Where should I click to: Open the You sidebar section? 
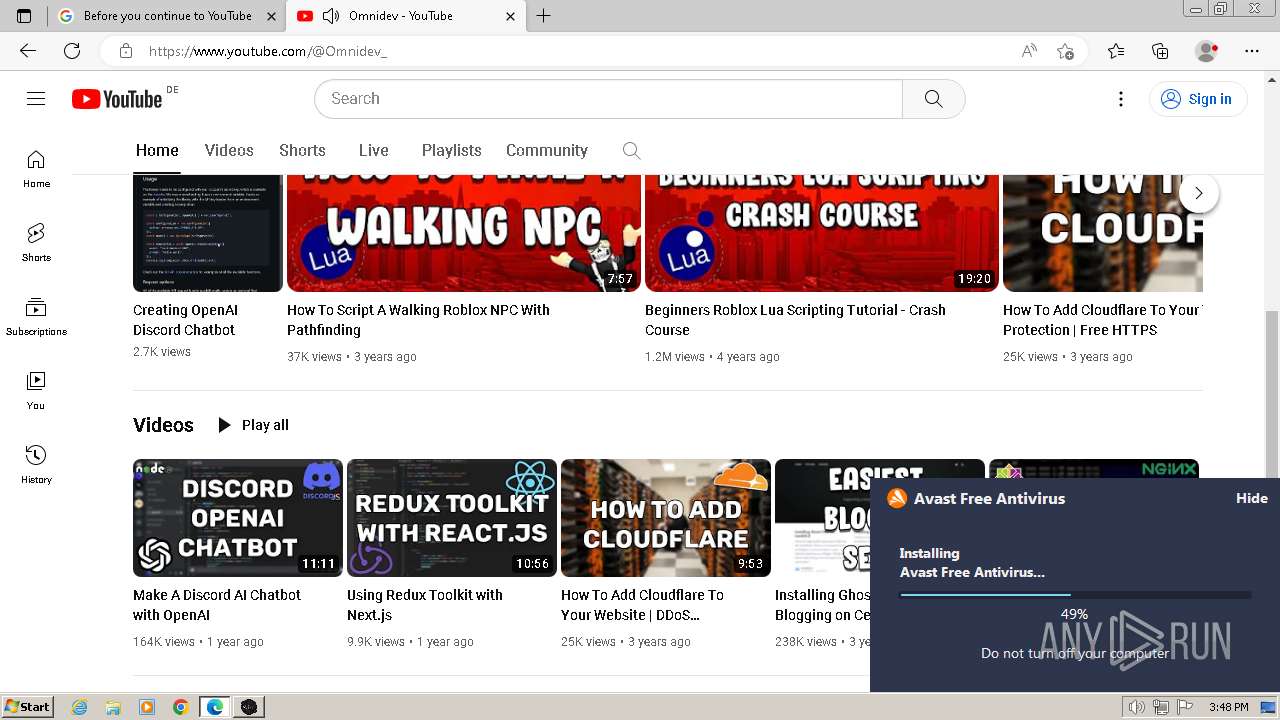tap(36, 391)
